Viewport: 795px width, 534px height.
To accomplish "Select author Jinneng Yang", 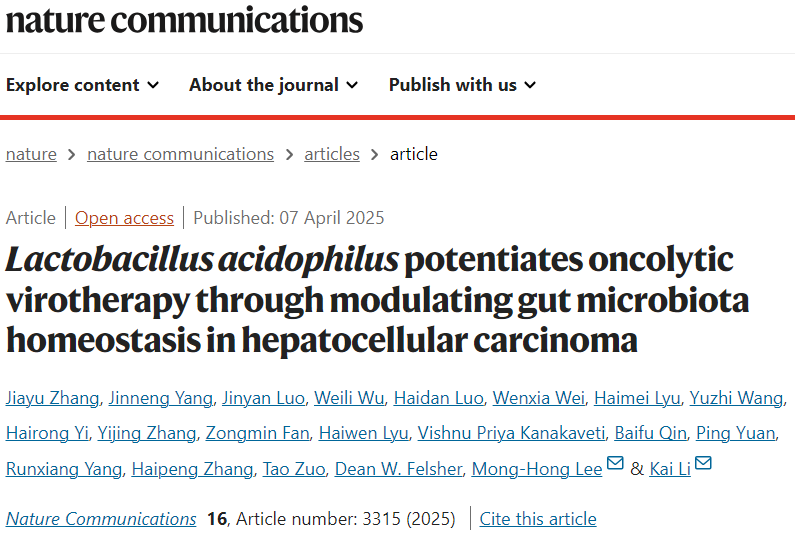I will coord(160,398).
